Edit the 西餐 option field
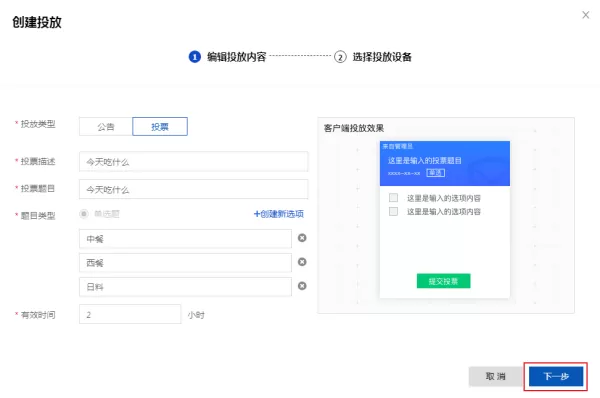 tap(185, 263)
